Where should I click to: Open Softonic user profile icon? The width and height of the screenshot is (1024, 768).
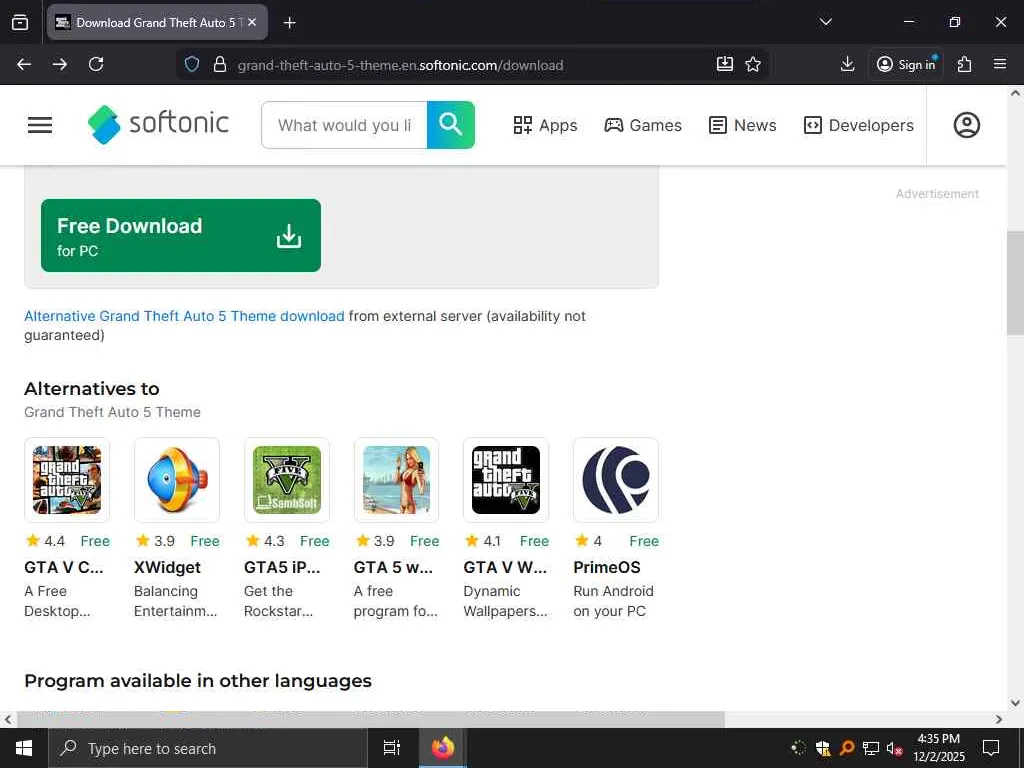pyautogui.click(x=967, y=125)
